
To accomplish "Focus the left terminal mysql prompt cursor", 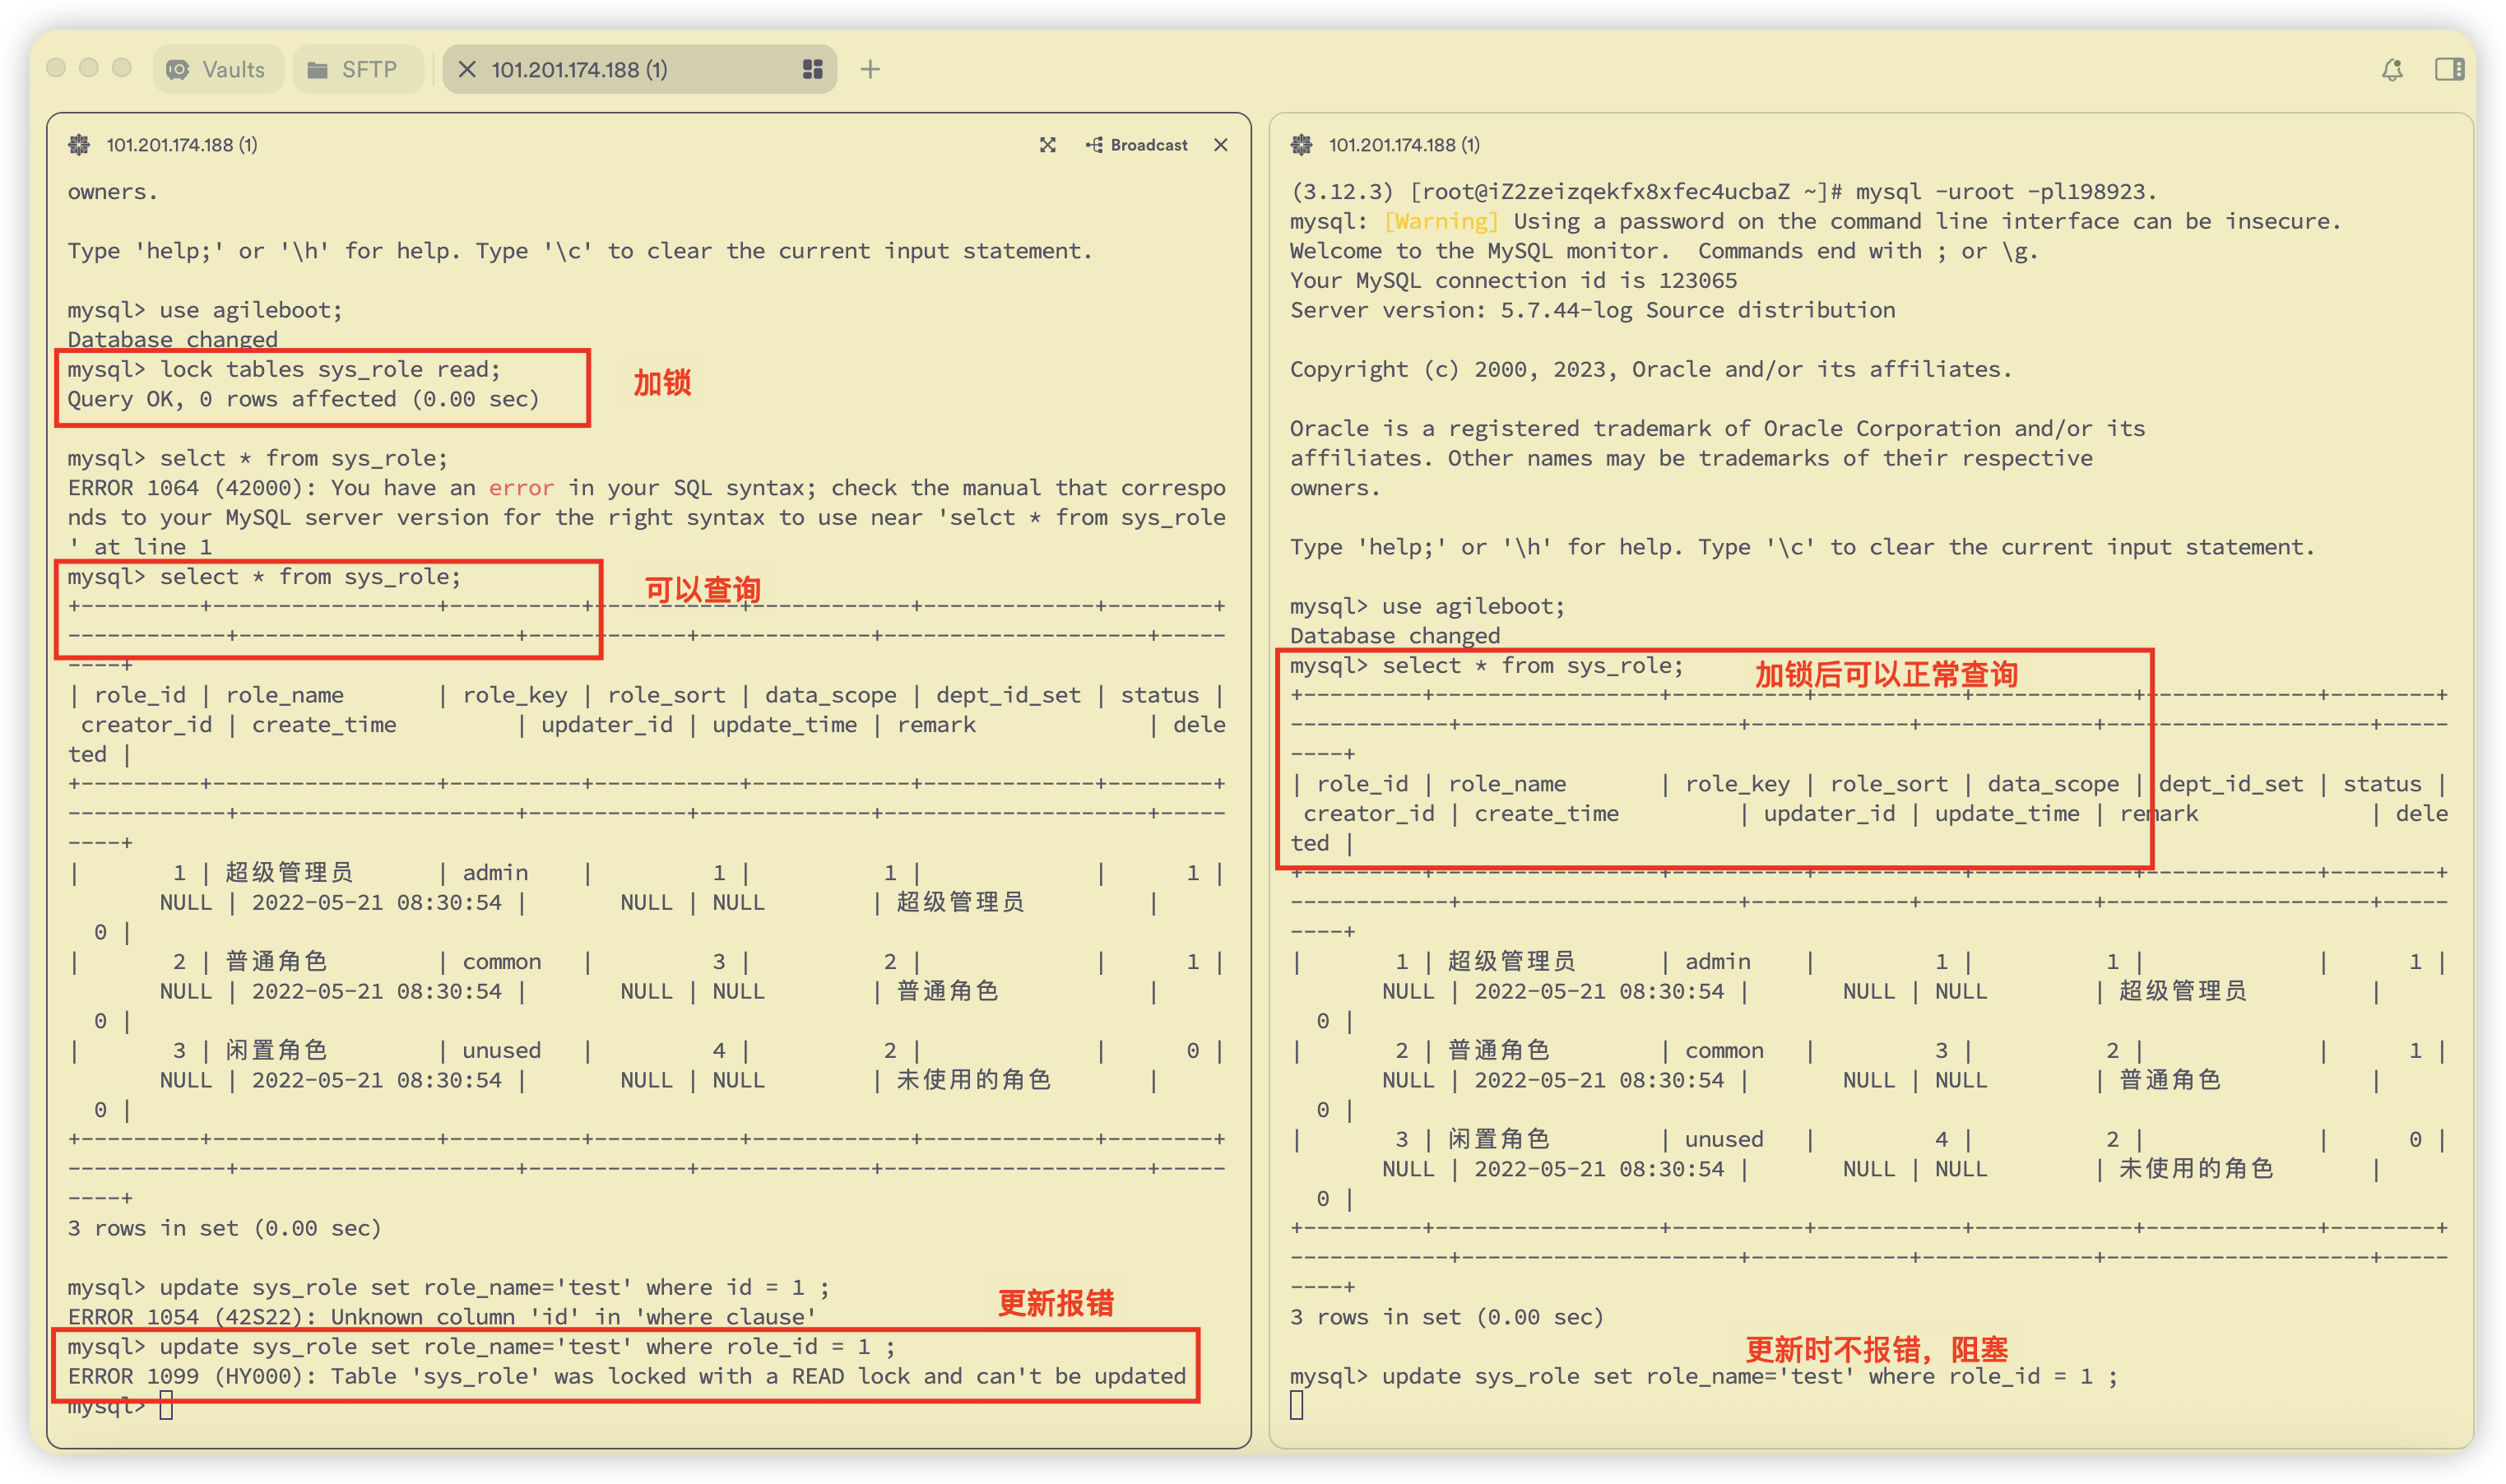I will point(166,1406).
